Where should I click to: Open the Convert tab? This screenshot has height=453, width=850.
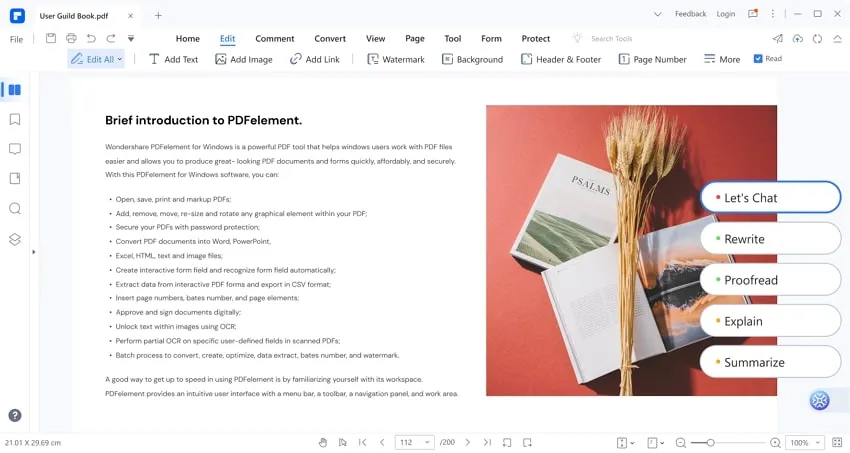(330, 38)
